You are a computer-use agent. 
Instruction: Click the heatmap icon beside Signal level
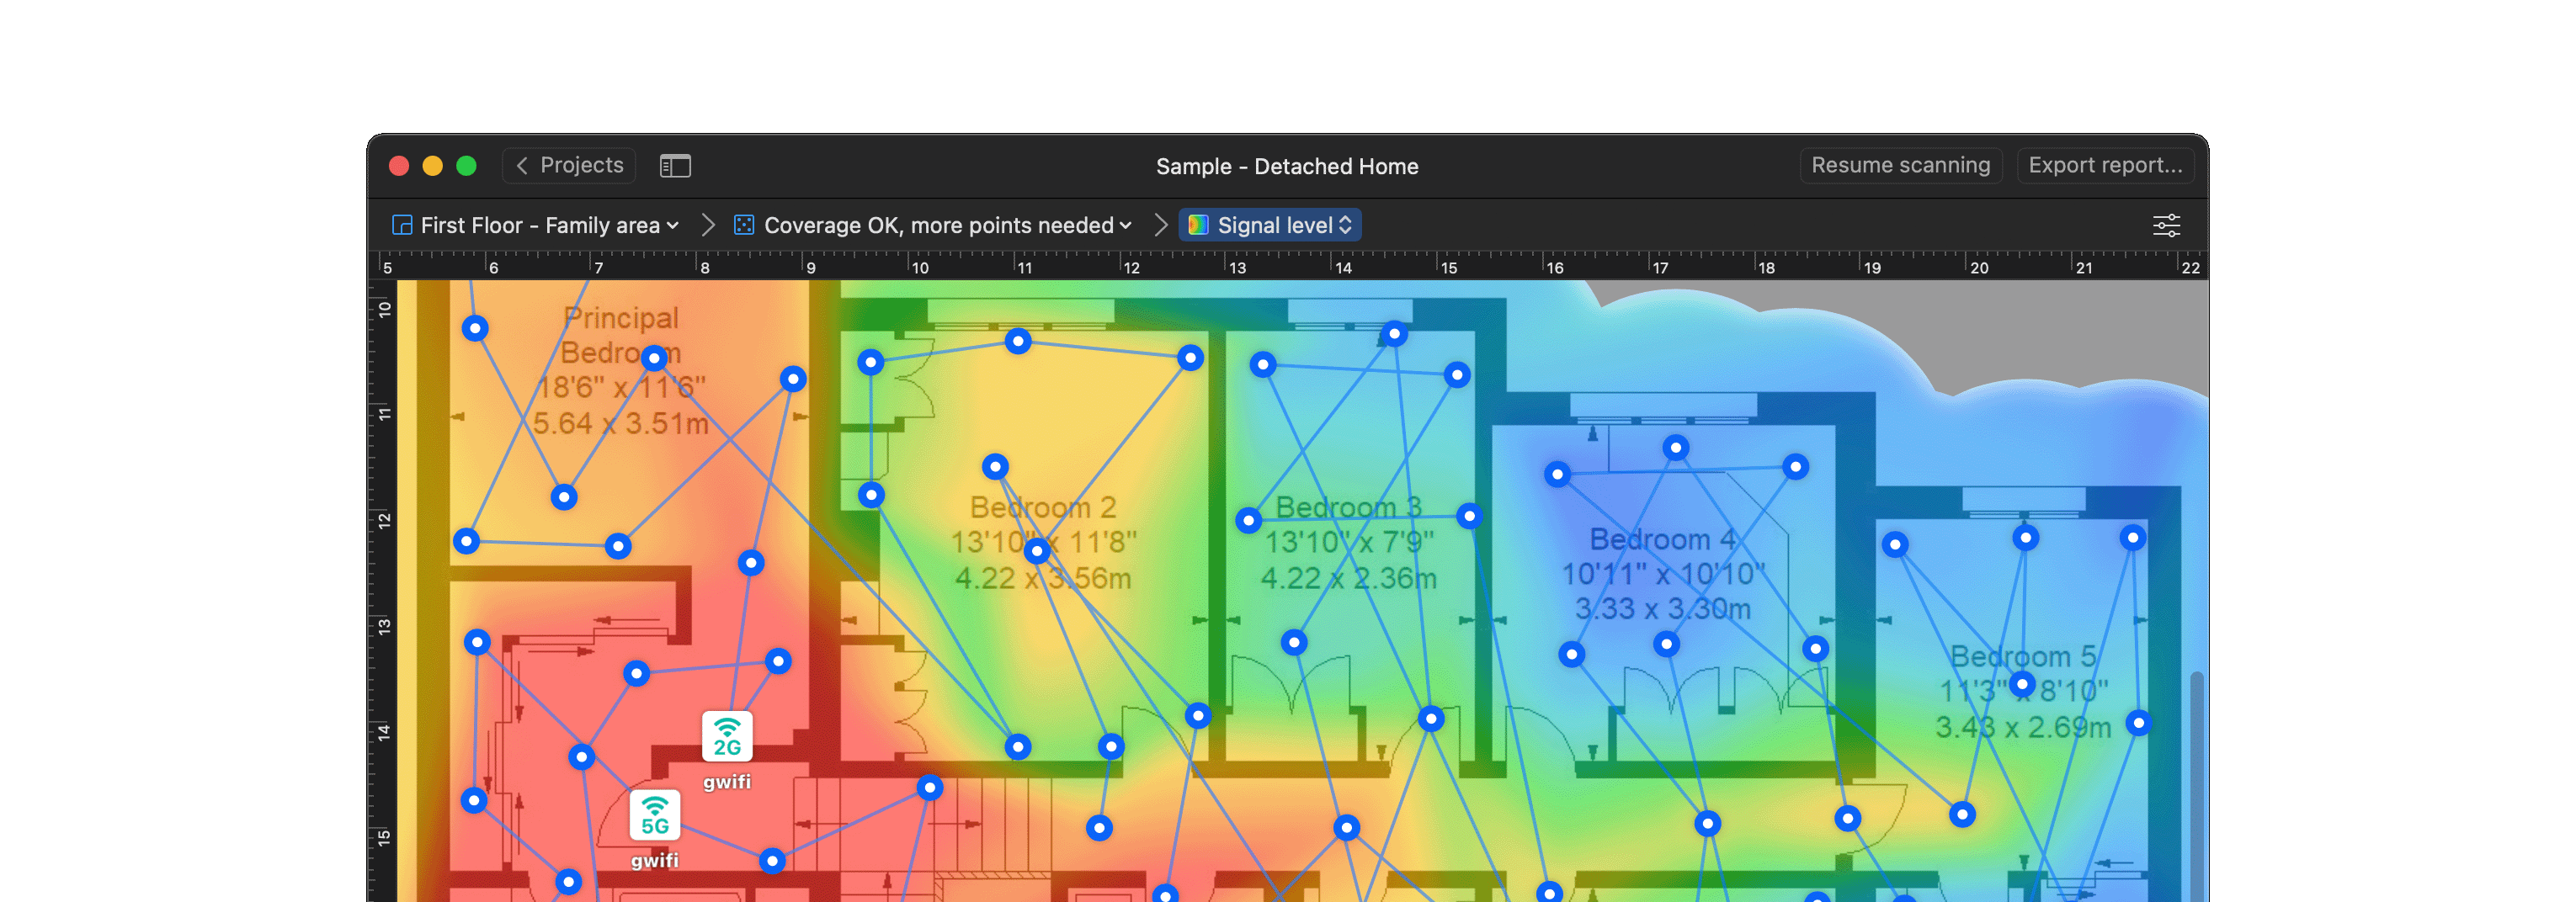click(x=1198, y=225)
